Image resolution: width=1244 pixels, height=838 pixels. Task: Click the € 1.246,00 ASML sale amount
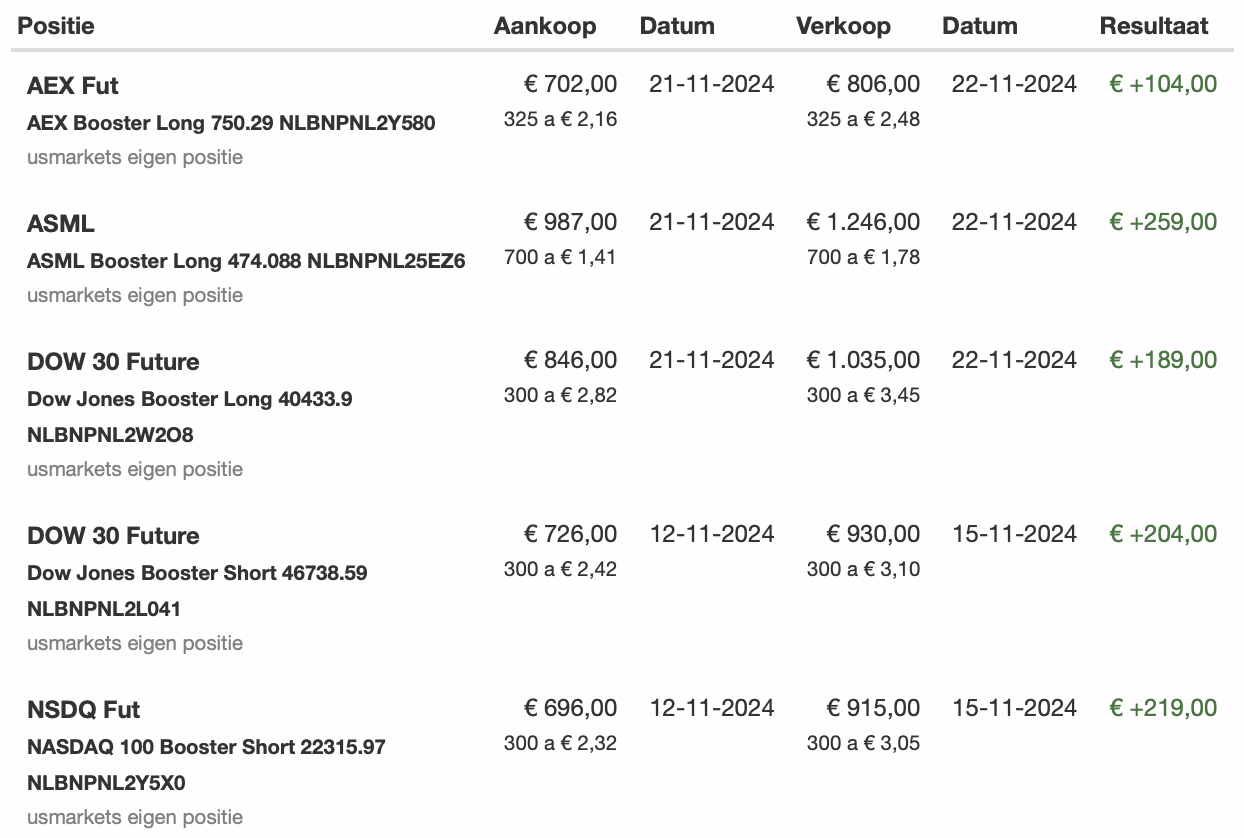(864, 222)
